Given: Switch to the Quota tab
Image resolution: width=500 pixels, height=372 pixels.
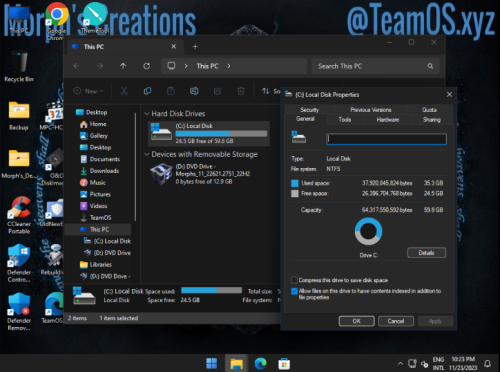Looking at the screenshot, I should (429, 110).
